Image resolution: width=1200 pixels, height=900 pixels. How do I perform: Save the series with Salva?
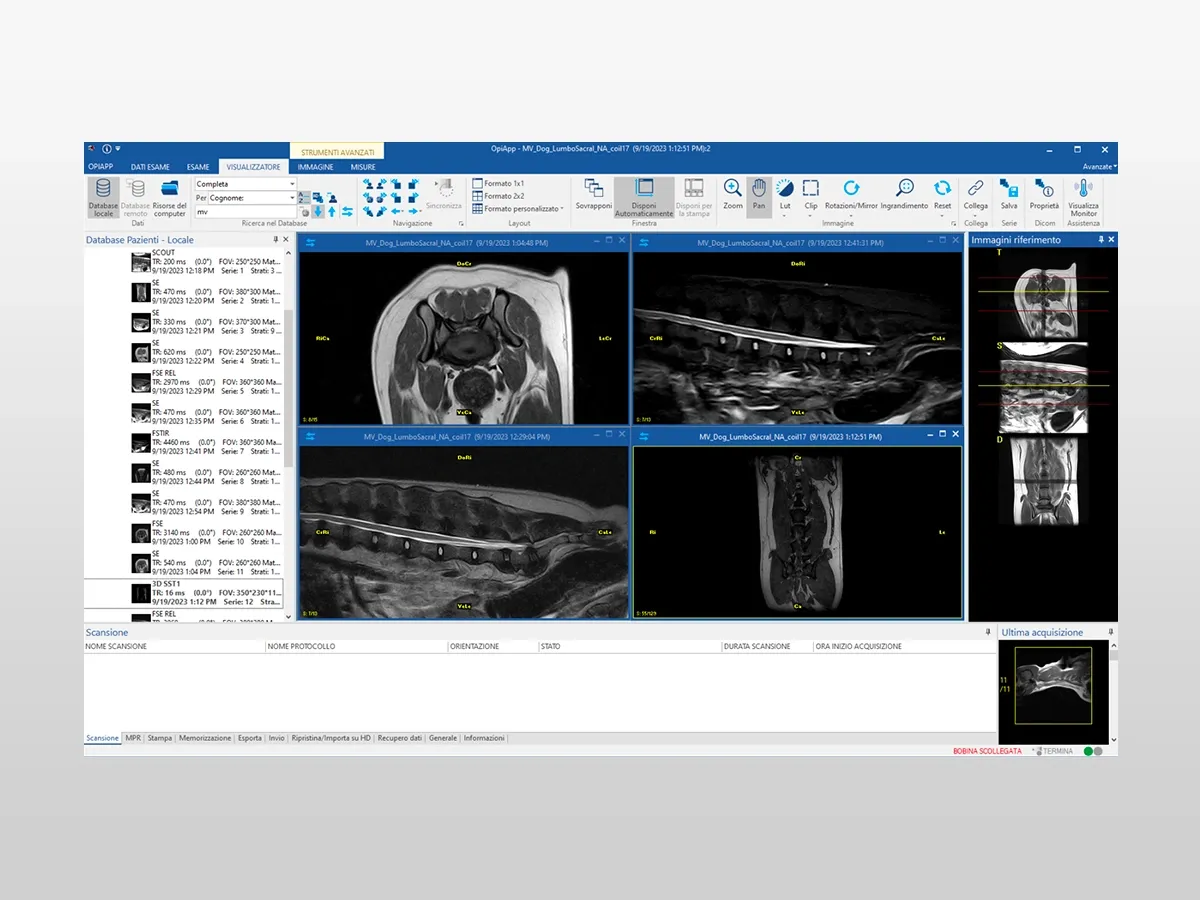pos(1009,194)
